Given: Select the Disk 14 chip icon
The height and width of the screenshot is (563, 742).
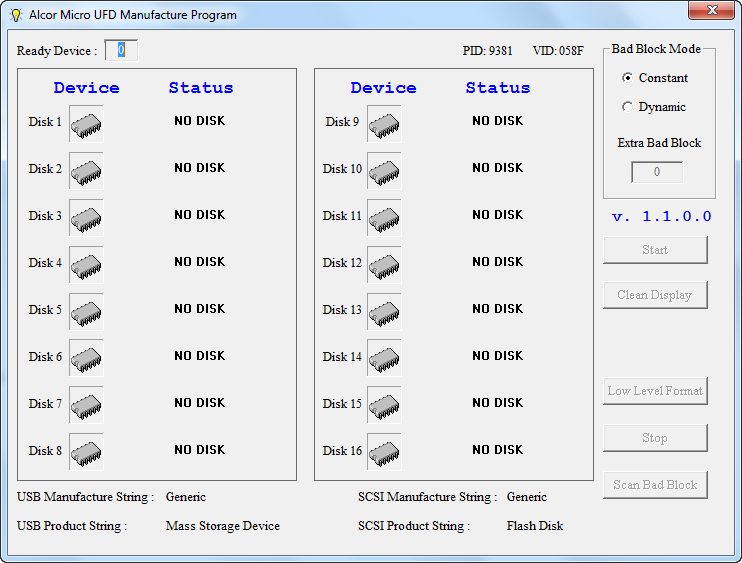Looking at the screenshot, I should coord(384,358).
